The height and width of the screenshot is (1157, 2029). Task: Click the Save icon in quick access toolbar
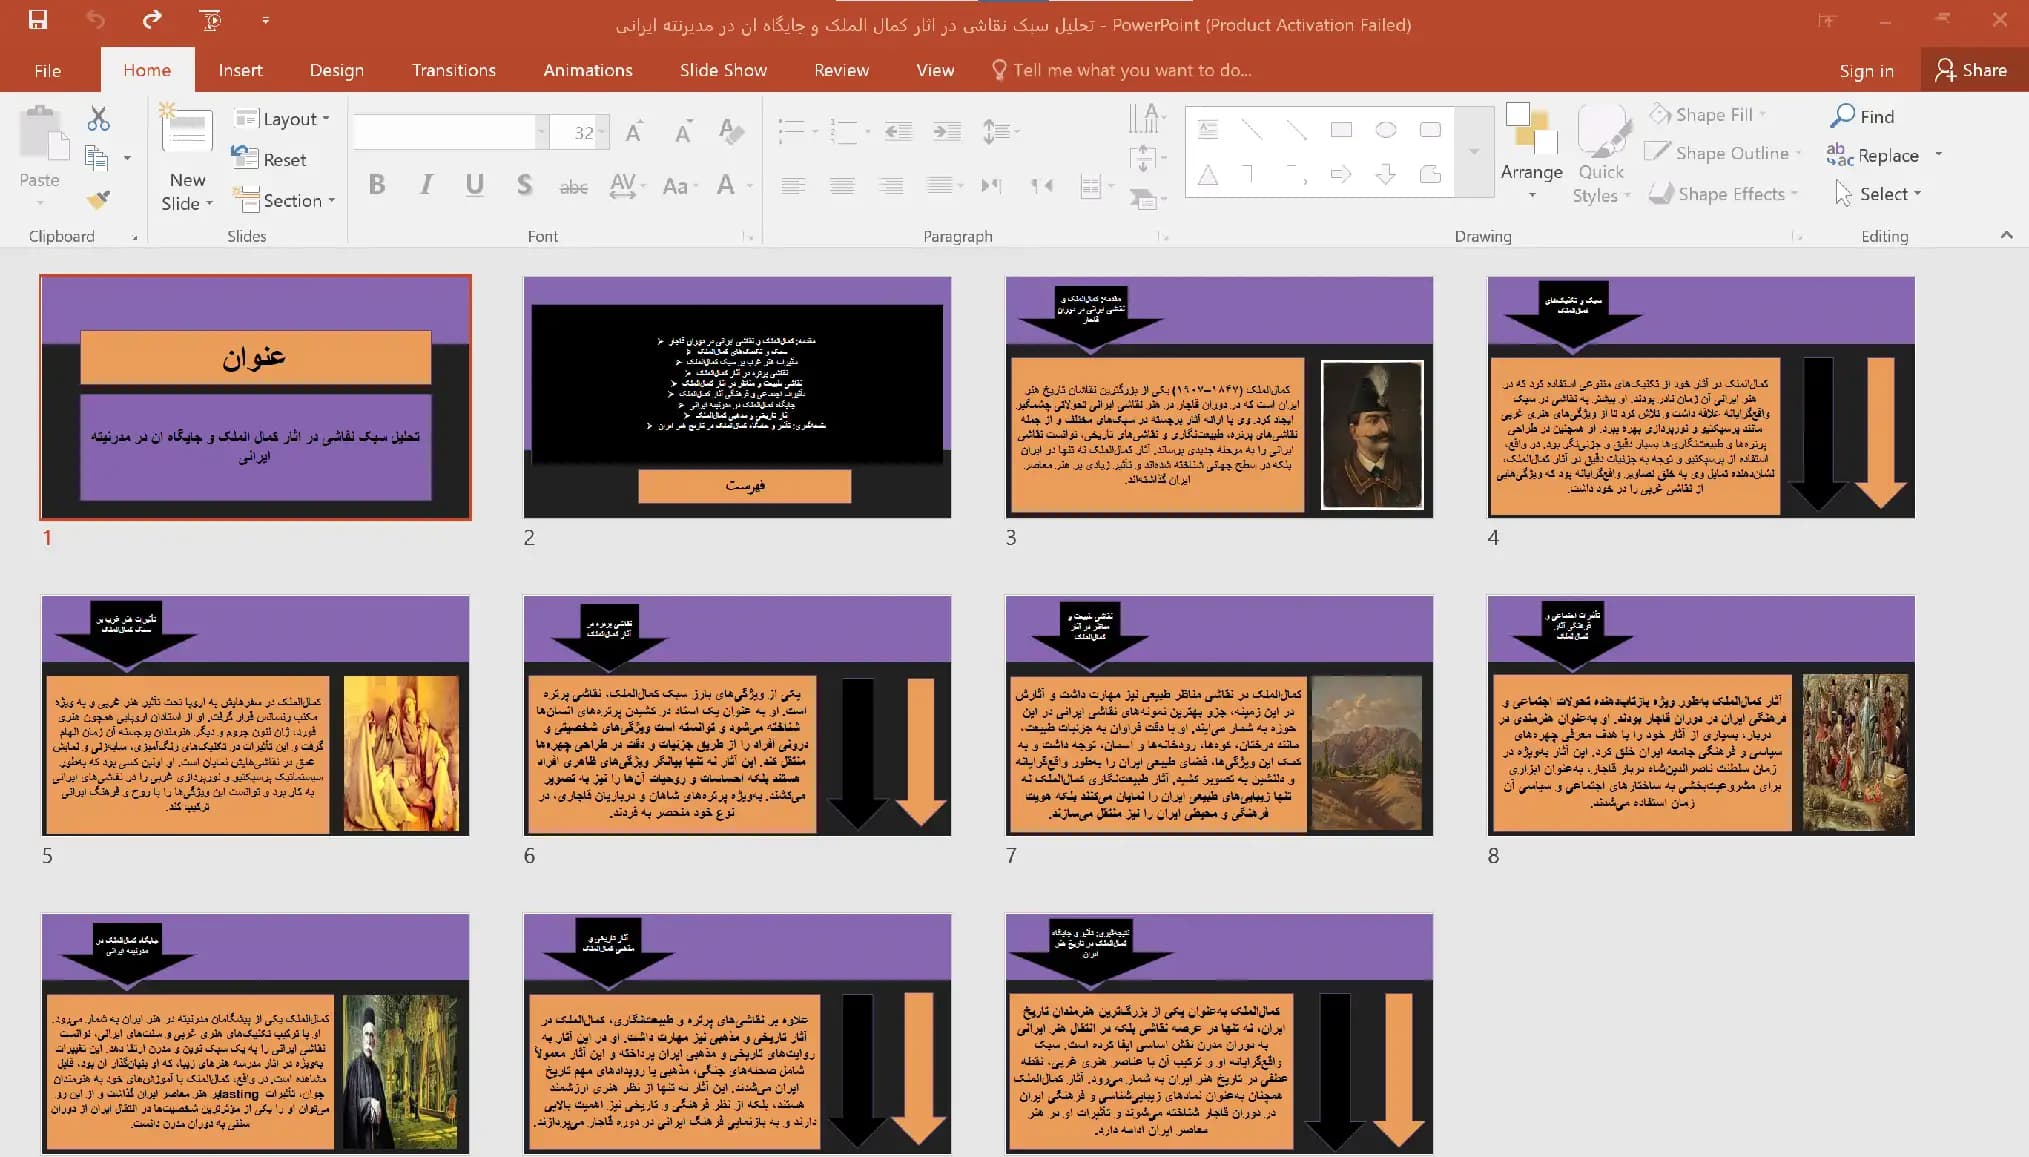[x=38, y=19]
